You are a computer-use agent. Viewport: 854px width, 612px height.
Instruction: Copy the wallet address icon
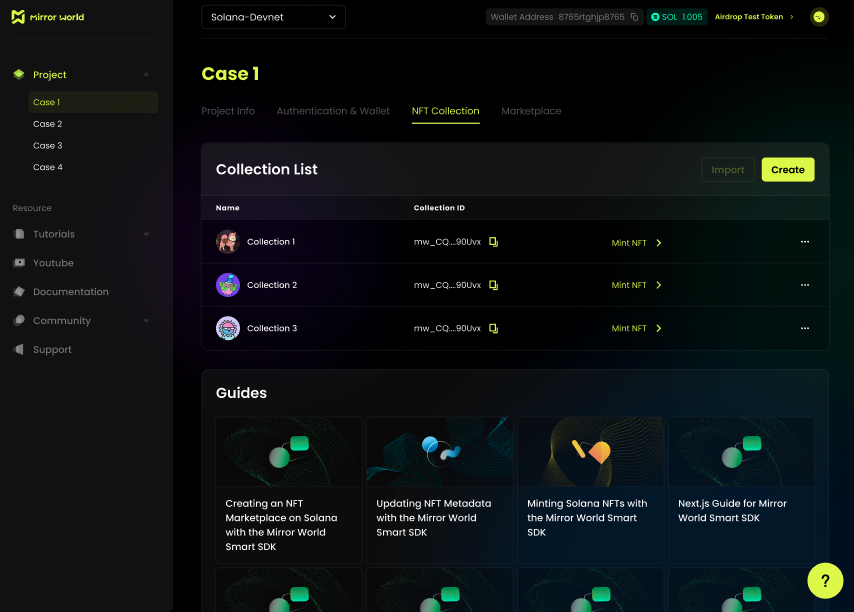coord(635,17)
